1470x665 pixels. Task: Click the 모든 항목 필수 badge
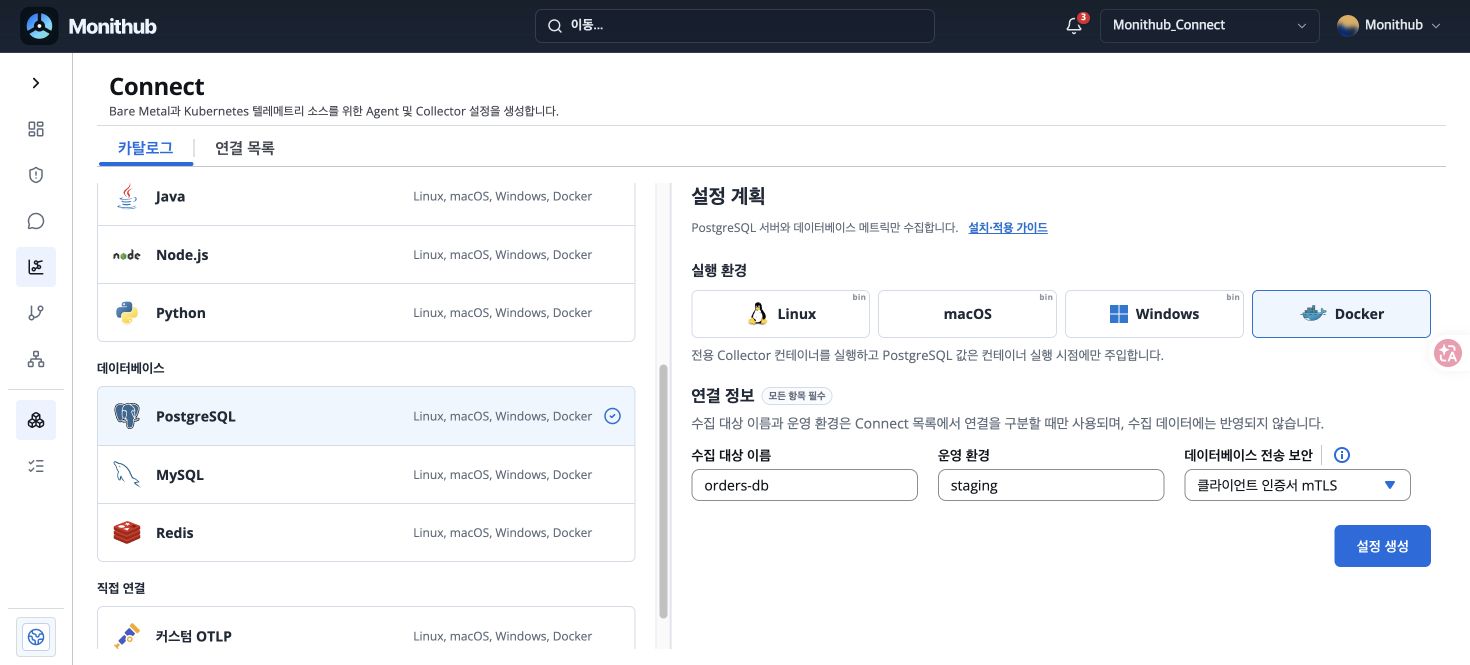click(x=797, y=396)
